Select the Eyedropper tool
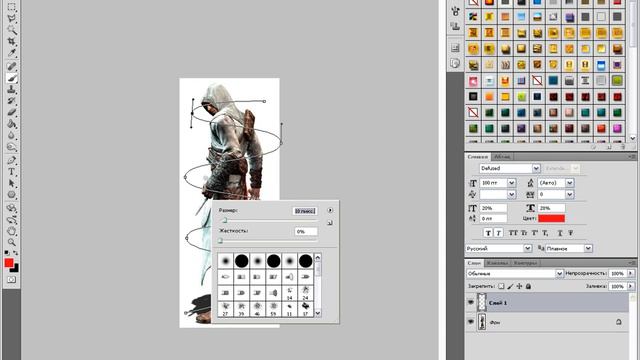640x360 pixels. tap(11, 53)
